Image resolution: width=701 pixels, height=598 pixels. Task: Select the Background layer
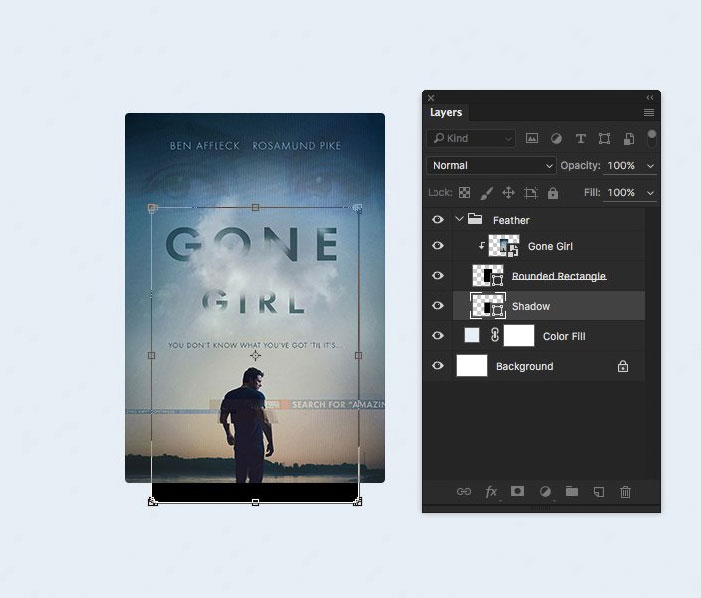[524, 366]
